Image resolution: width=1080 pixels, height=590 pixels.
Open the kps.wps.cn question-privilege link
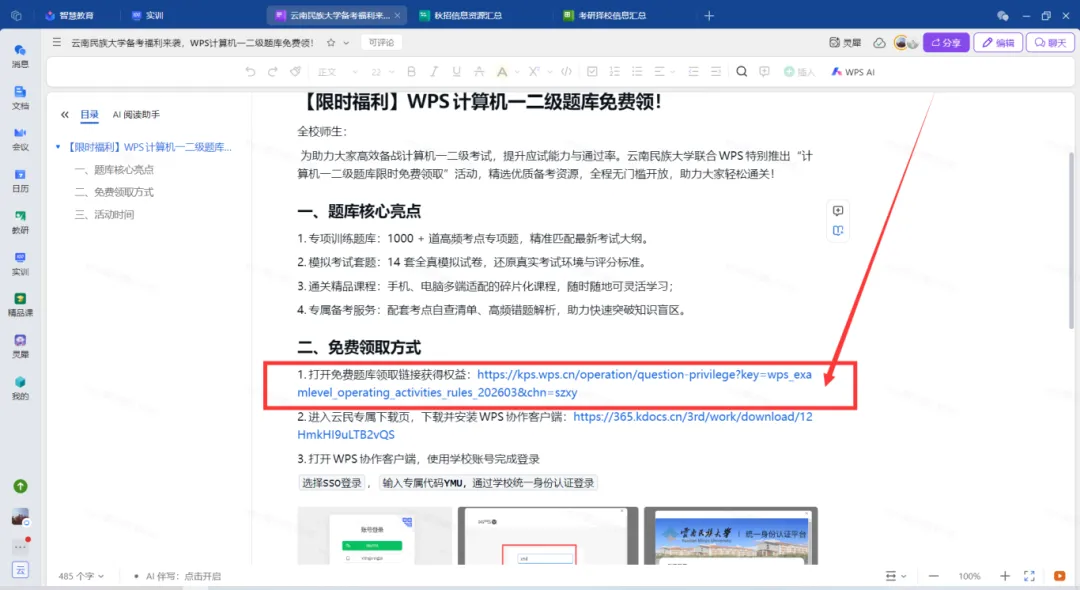coord(554,383)
